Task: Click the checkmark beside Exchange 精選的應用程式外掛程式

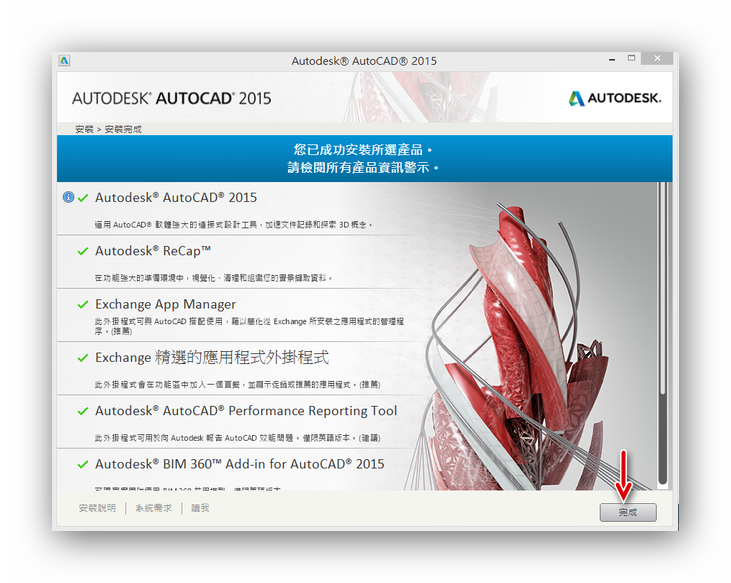Action: pos(83,358)
